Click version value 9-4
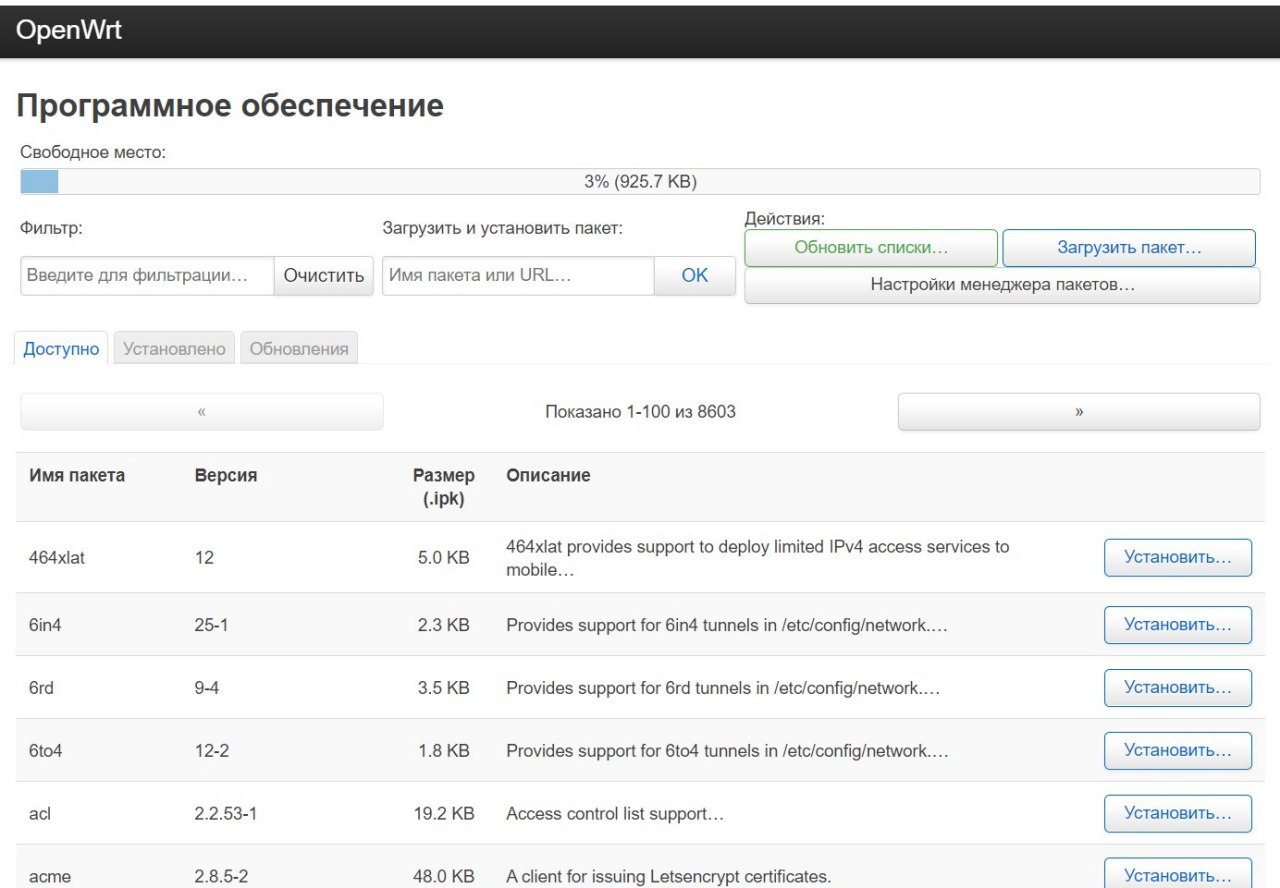Viewport: 1280px width, 888px height. pyautogui.click(x=206, y=689)
